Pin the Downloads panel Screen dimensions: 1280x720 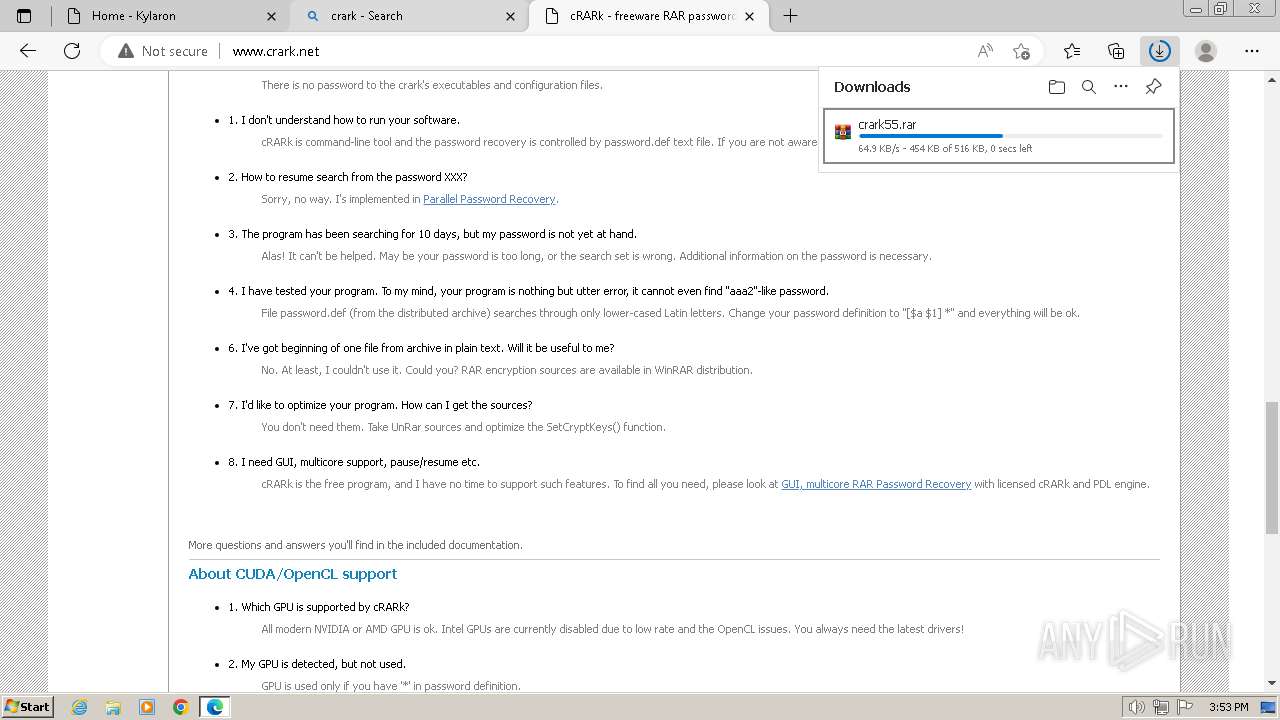(x=1153, y=87)
